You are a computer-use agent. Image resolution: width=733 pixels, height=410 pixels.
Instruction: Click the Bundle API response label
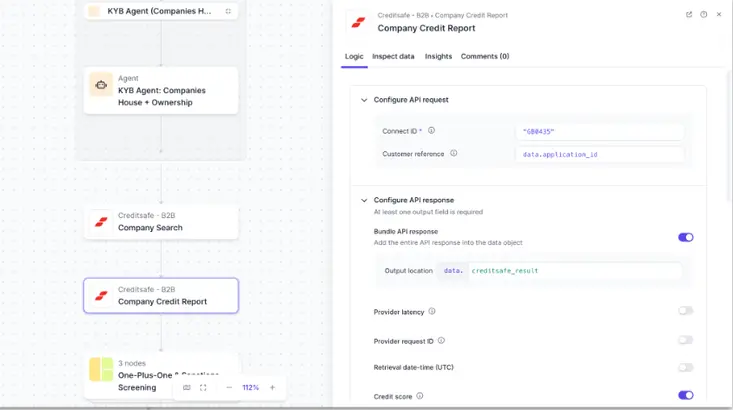pos(405,231)
